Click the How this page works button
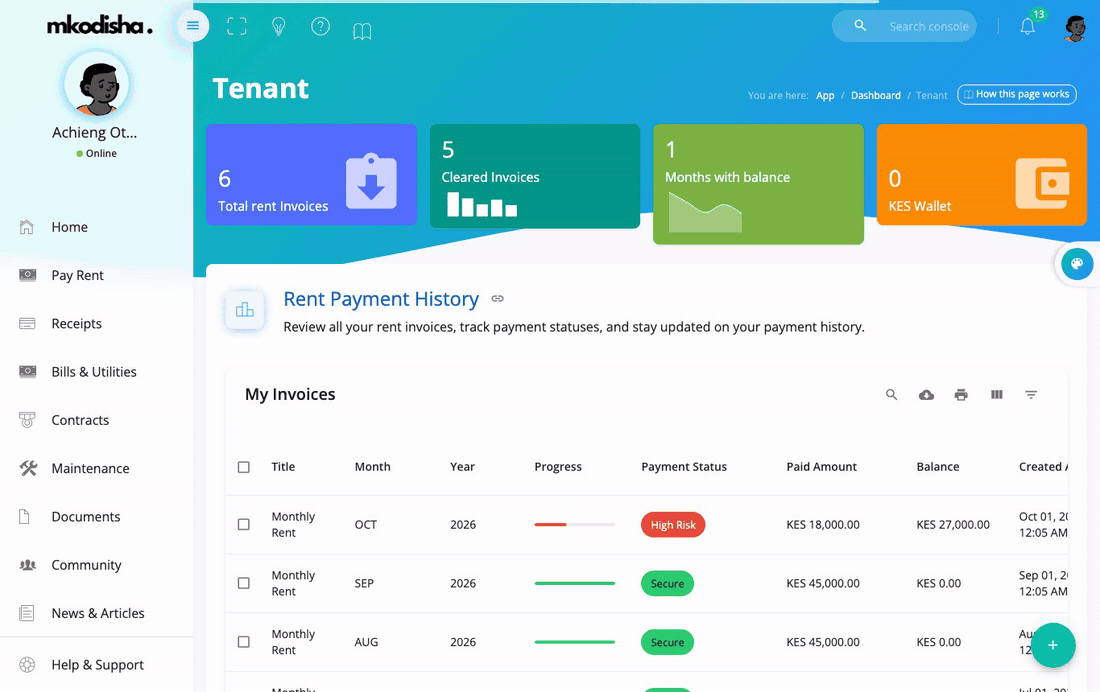This screenshot has width=1100, height=692. pyautogui.click(x=1017, y=94)
